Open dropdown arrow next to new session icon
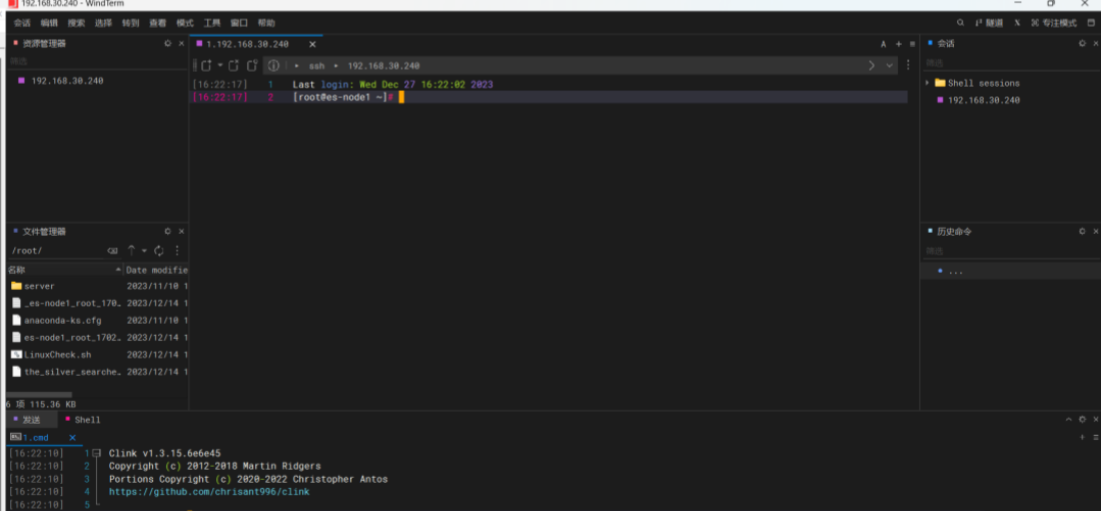 [220, 65]
